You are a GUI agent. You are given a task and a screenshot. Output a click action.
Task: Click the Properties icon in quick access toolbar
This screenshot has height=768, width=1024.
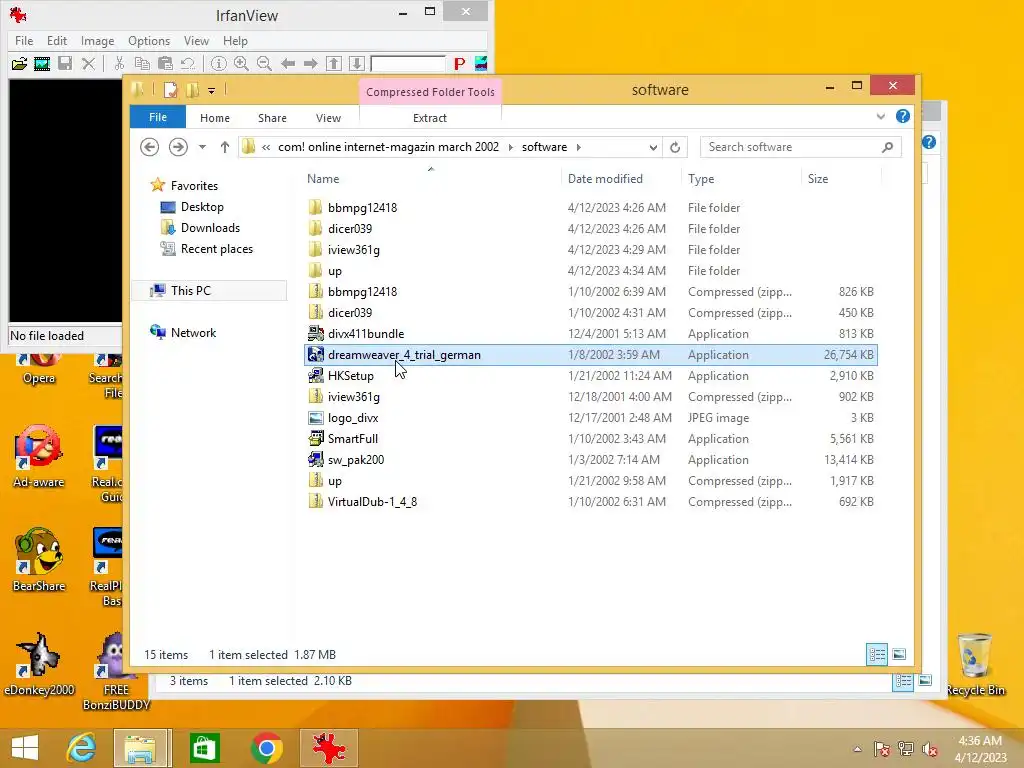click(170, 90)
